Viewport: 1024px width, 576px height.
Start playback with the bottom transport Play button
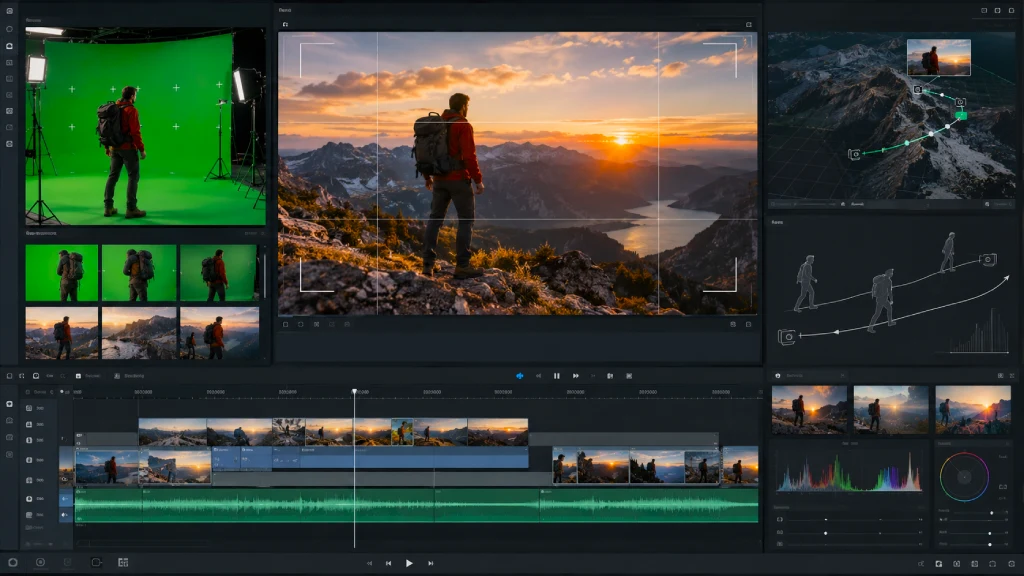point(409,563)
